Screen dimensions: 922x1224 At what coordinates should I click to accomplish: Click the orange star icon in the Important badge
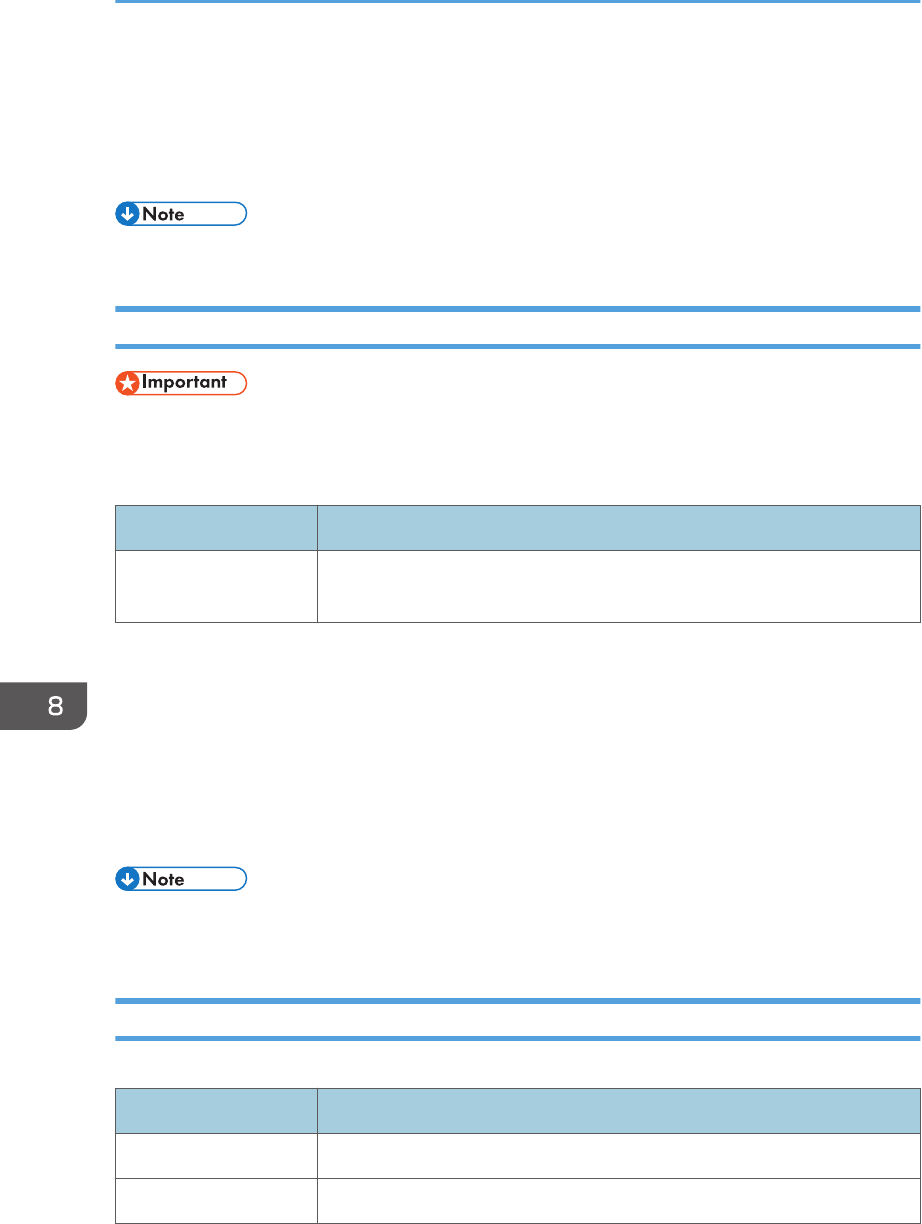(126, 383)
